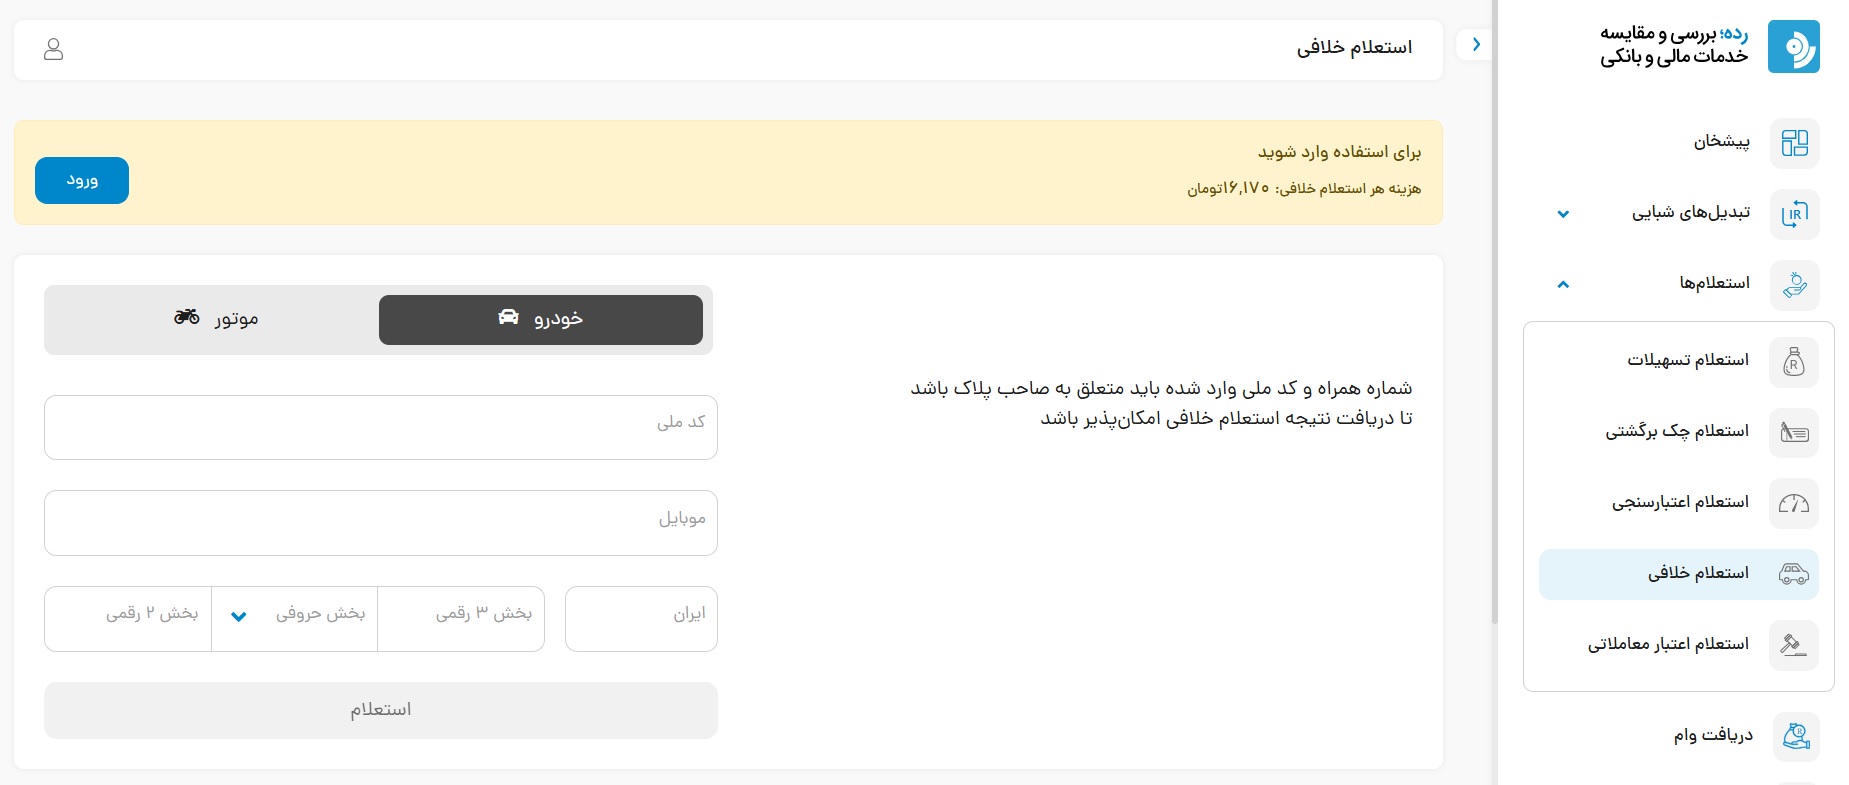Screen dimensions: 1849x785
Task: Click the user profile icon
Action: click(54, 49)
